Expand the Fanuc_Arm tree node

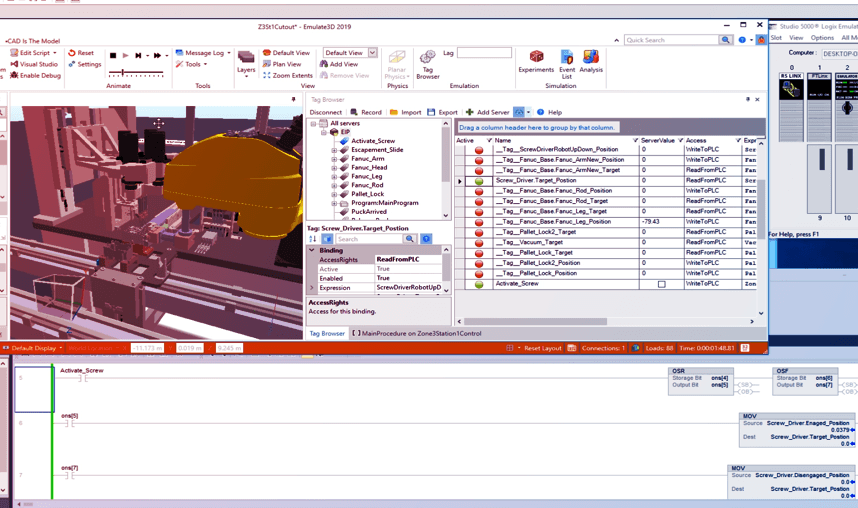pos(334,159)
